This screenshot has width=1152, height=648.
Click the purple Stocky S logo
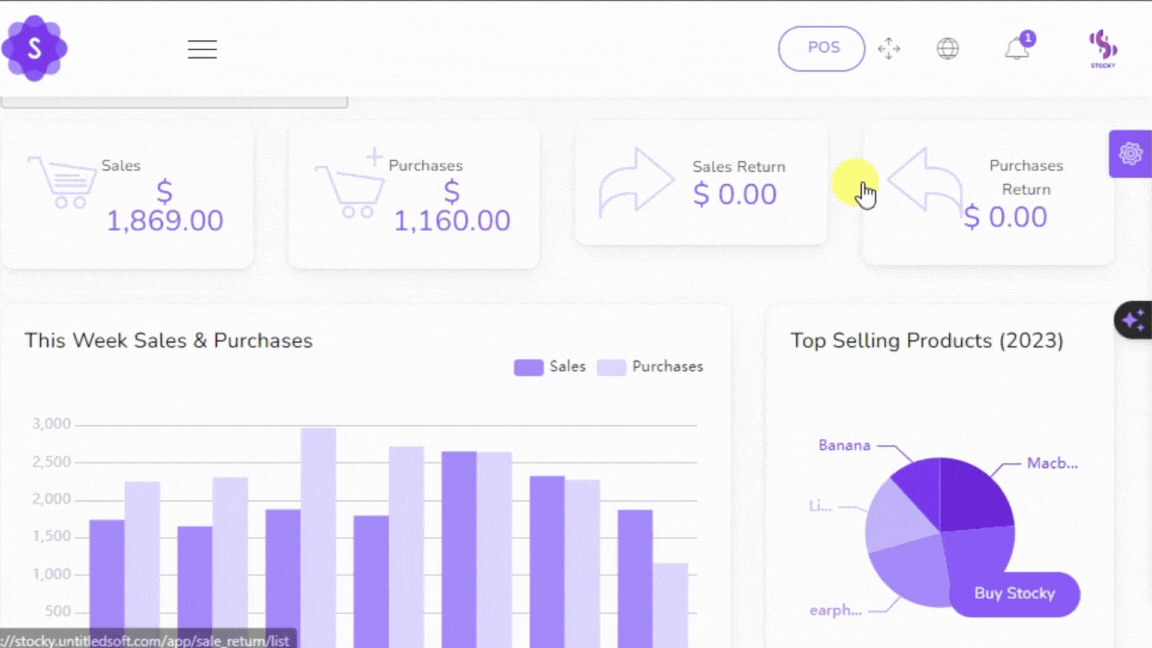34,48
